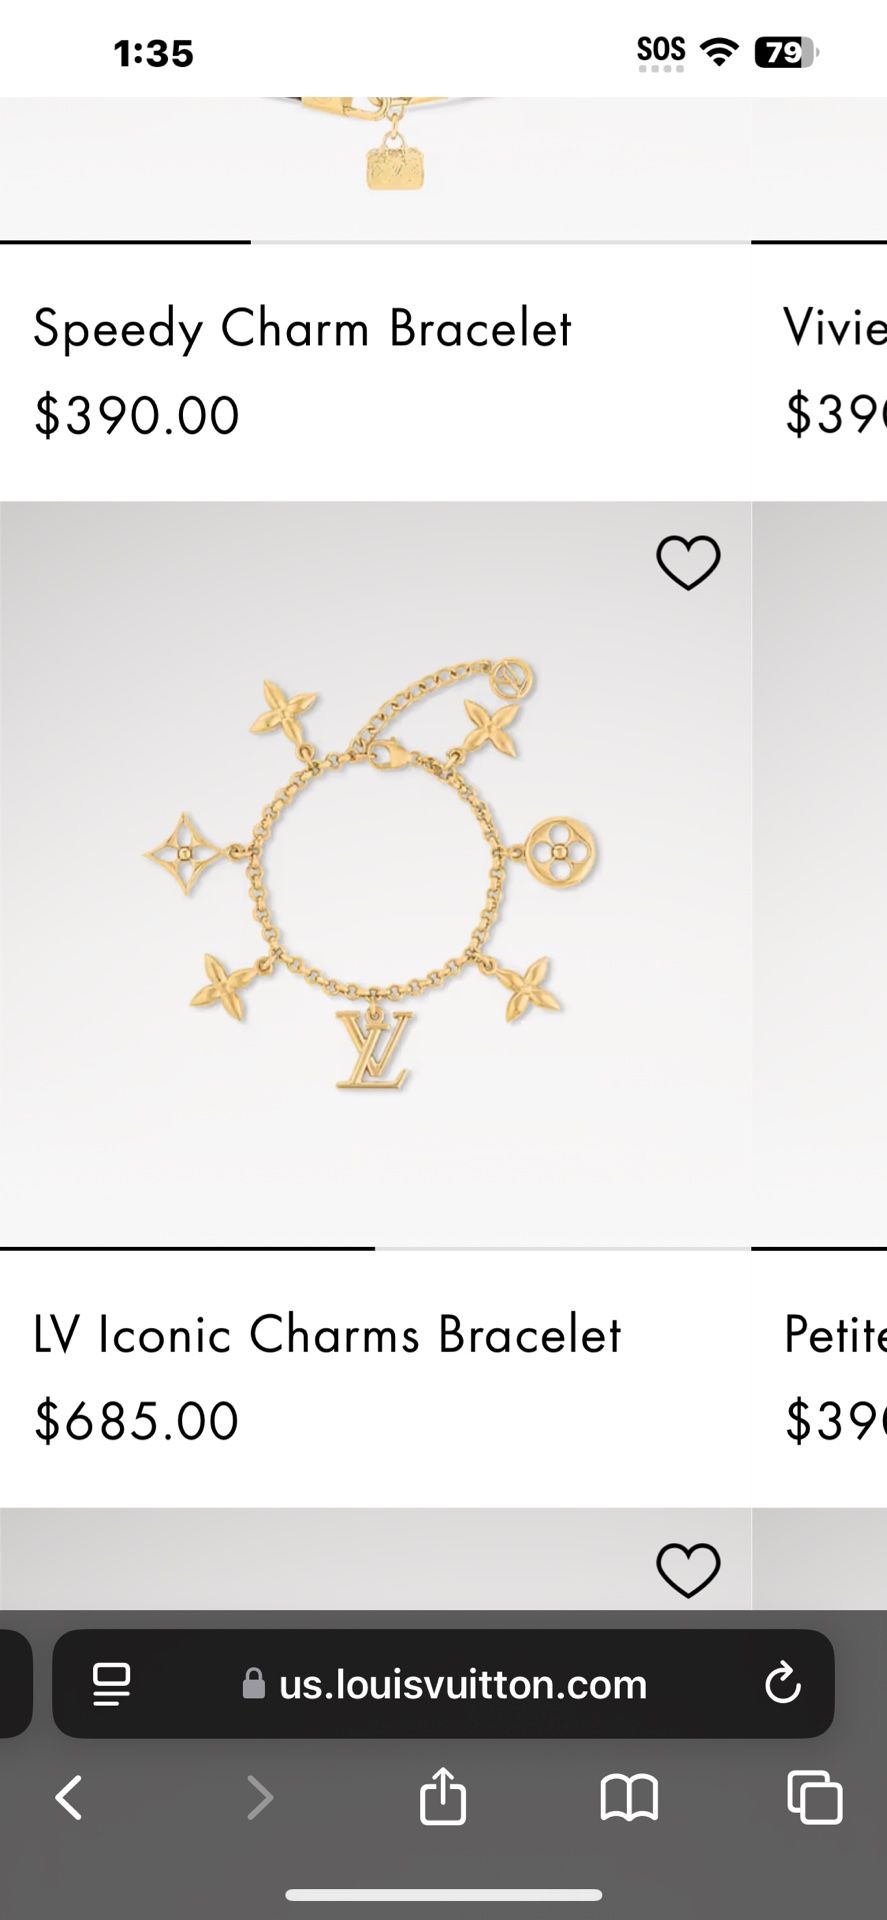Select the LV Iconic Charms Bracelet image
Screen dimensions: 887x1920
tap(375, 874)
